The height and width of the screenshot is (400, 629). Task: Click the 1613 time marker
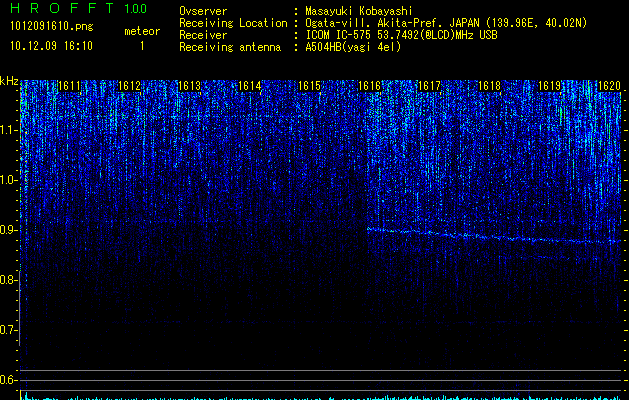[x=189, y=86]
